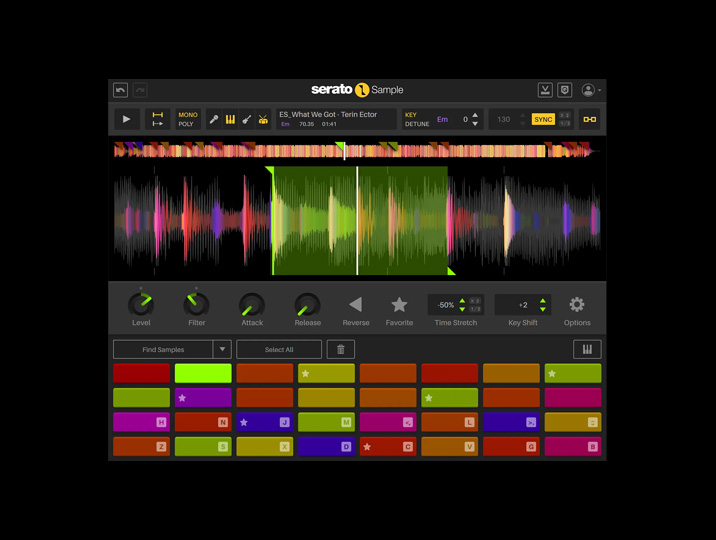Image resolution: width=716 pixels, height=540 pixels.
Task: Click the Filter knob
Action: point(196,304)
